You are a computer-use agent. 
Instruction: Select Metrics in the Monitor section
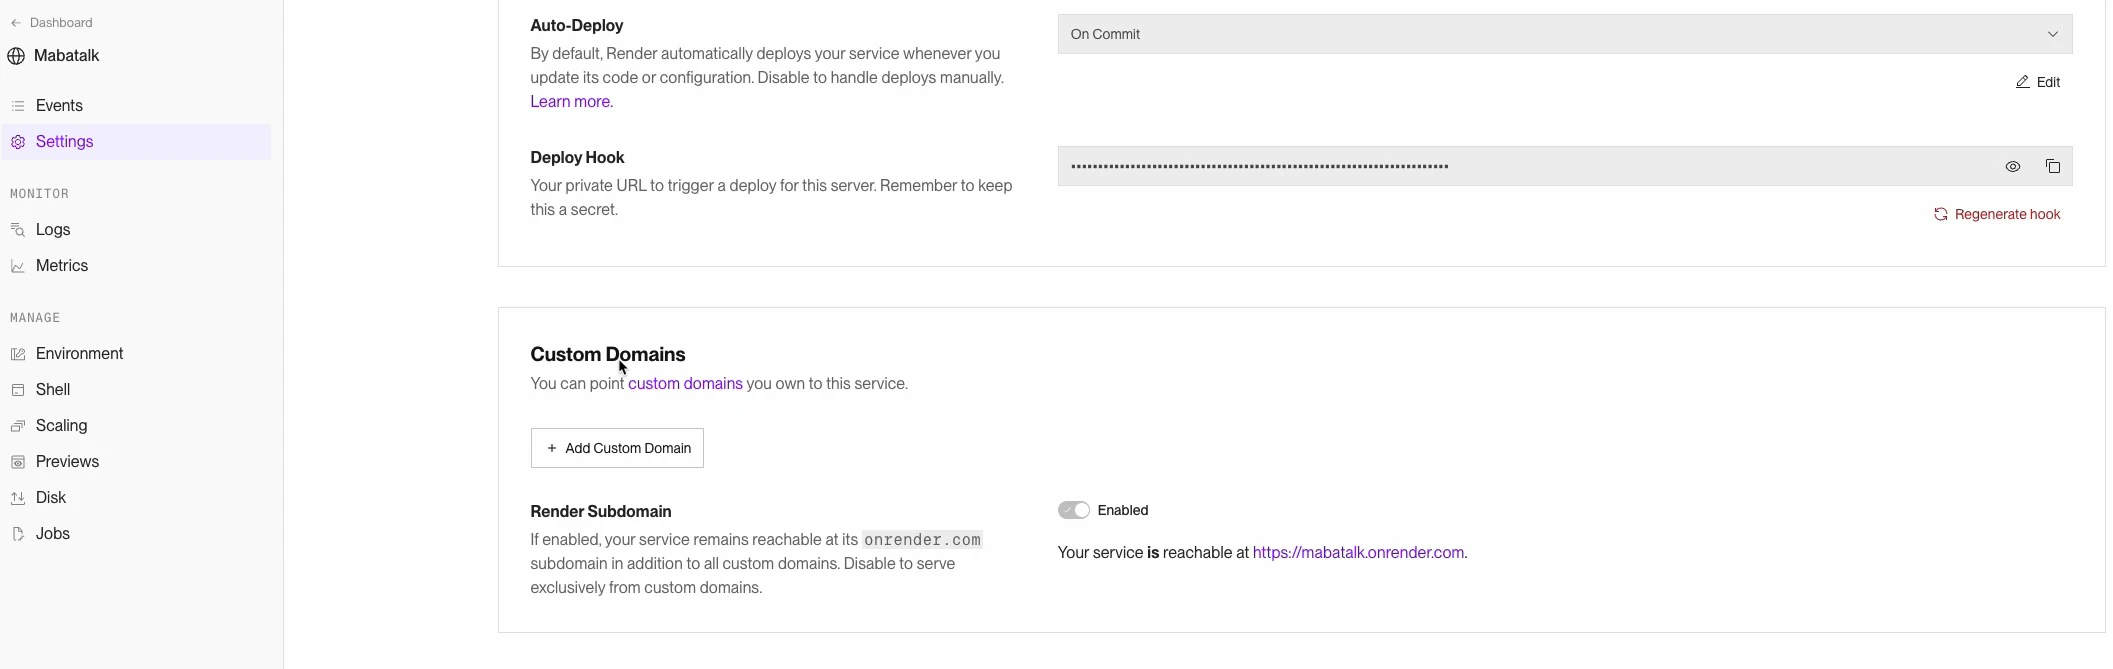tap(61, 265)
